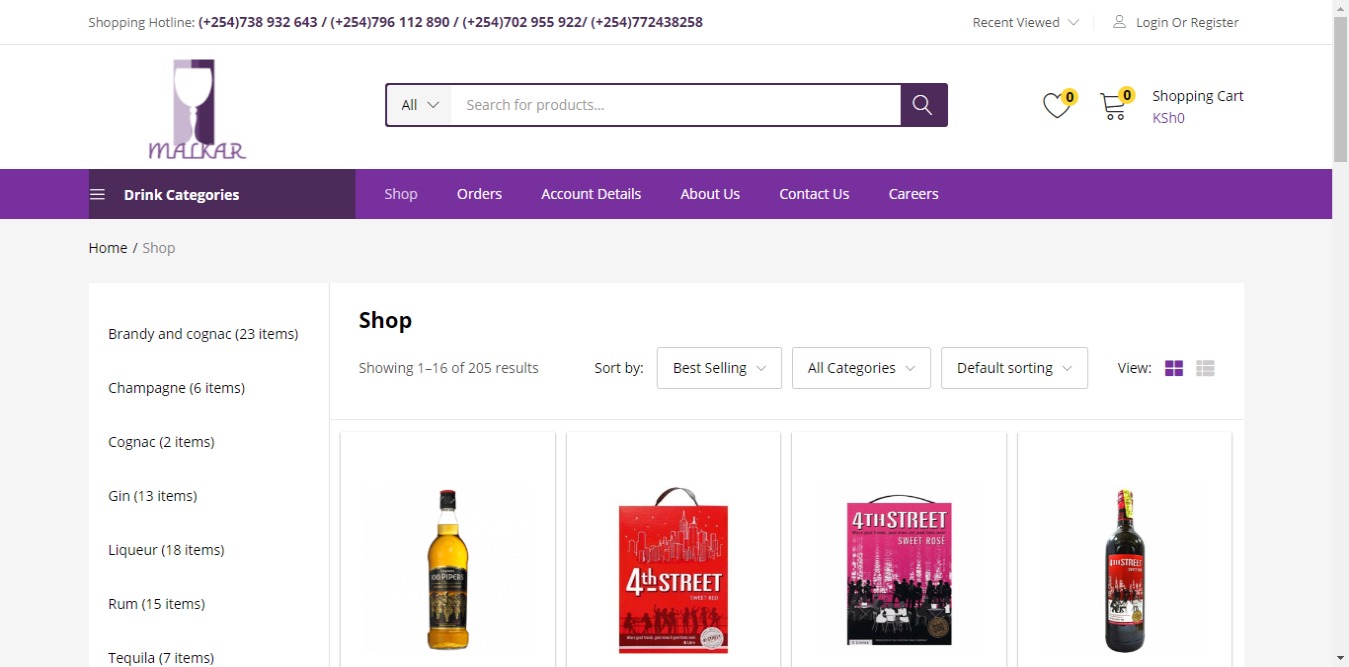Go to the Orders menu item
The height and width of the screenshot is (667, 1349).
point(479,194)
